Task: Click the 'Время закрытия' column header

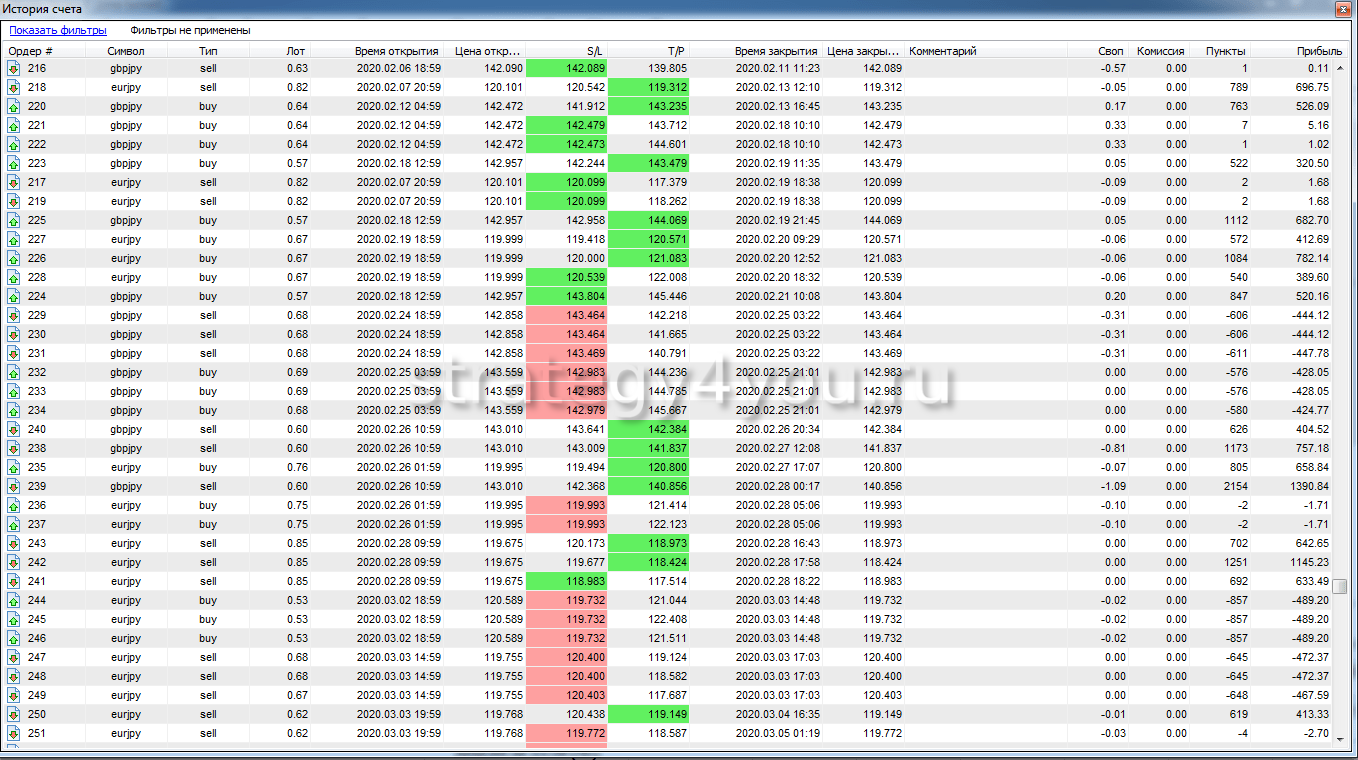Action: coord(776,50)
